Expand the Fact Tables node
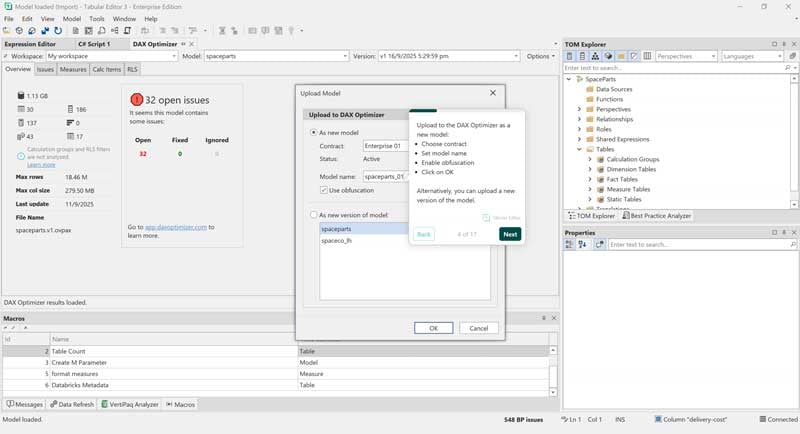 pyautogui.click(x=590, y=180)
